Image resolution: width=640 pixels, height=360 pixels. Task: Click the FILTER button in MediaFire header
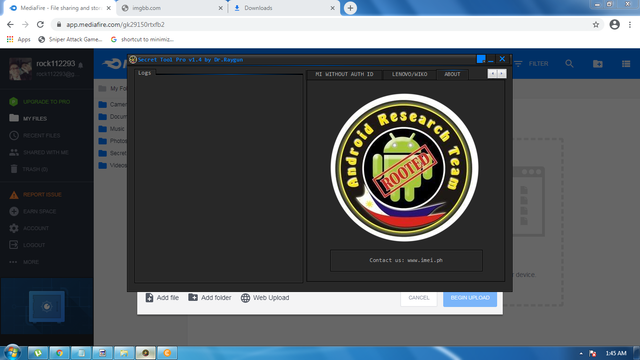coord(531,64)
